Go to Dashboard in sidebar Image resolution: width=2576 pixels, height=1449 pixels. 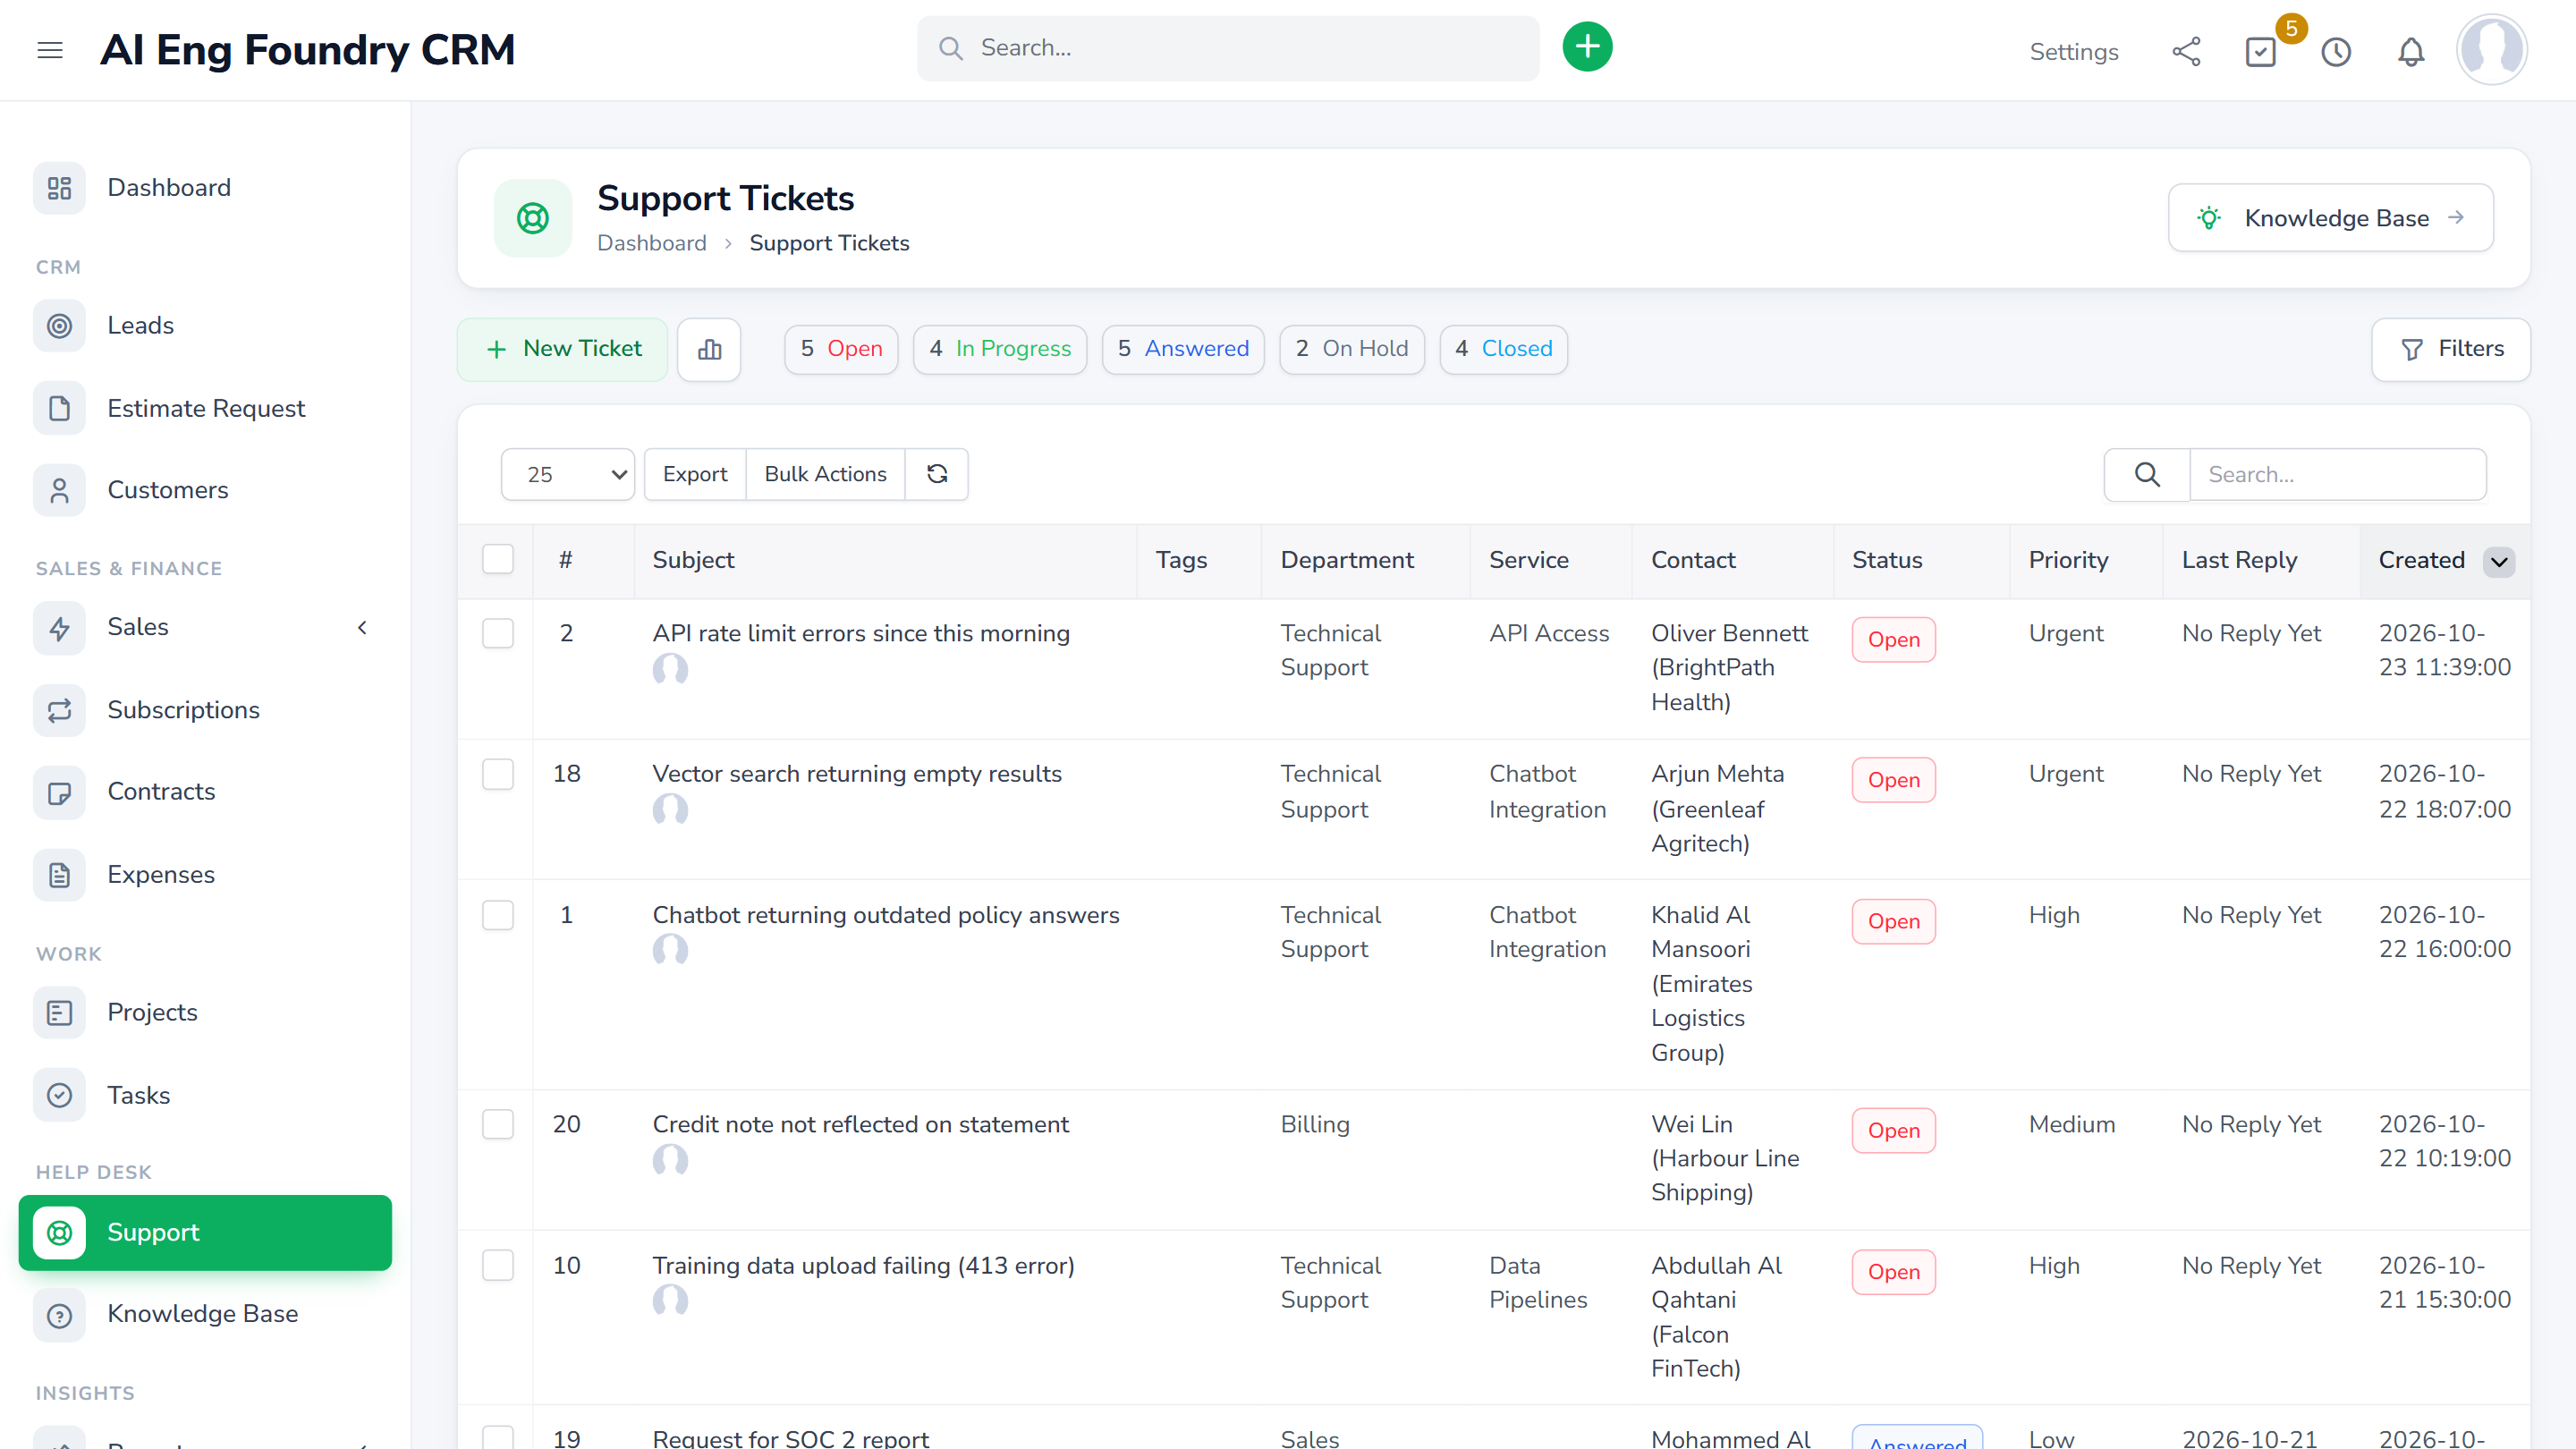(x=205, y=188)
